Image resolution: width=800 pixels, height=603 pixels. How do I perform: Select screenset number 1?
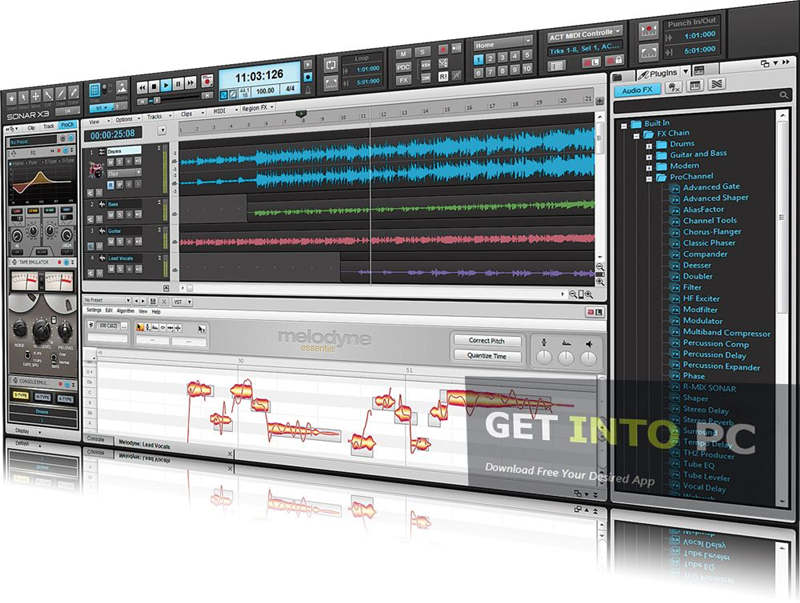coord(479,60)
